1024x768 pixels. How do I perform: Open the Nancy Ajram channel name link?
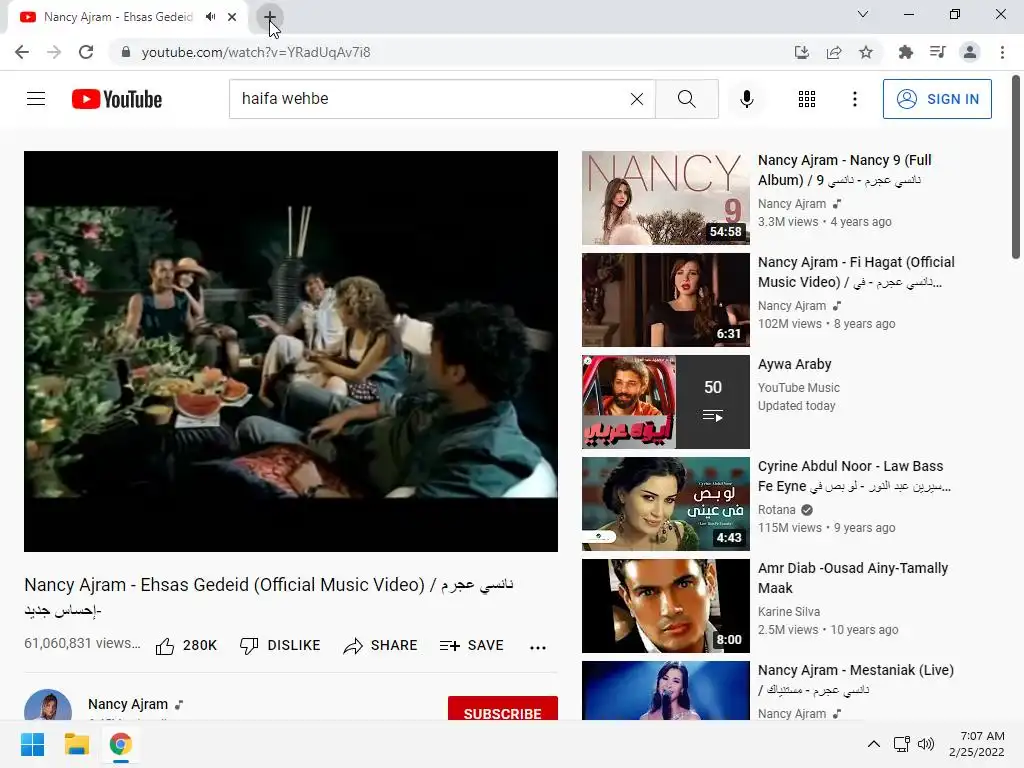(x=128, y=704)
